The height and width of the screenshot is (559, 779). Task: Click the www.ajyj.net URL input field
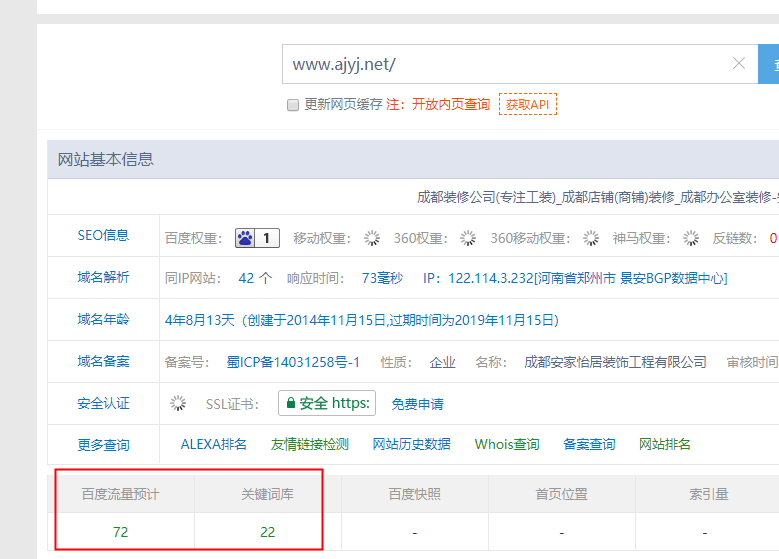[505, 64]
